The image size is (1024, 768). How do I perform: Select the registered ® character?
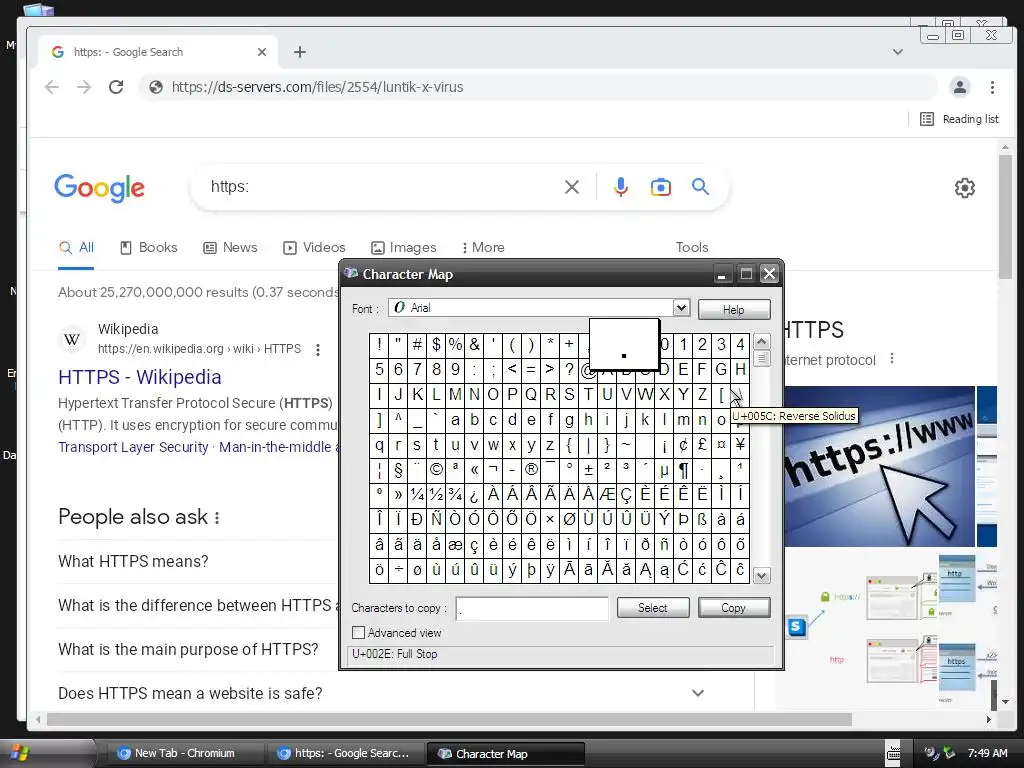pos(532,469)
